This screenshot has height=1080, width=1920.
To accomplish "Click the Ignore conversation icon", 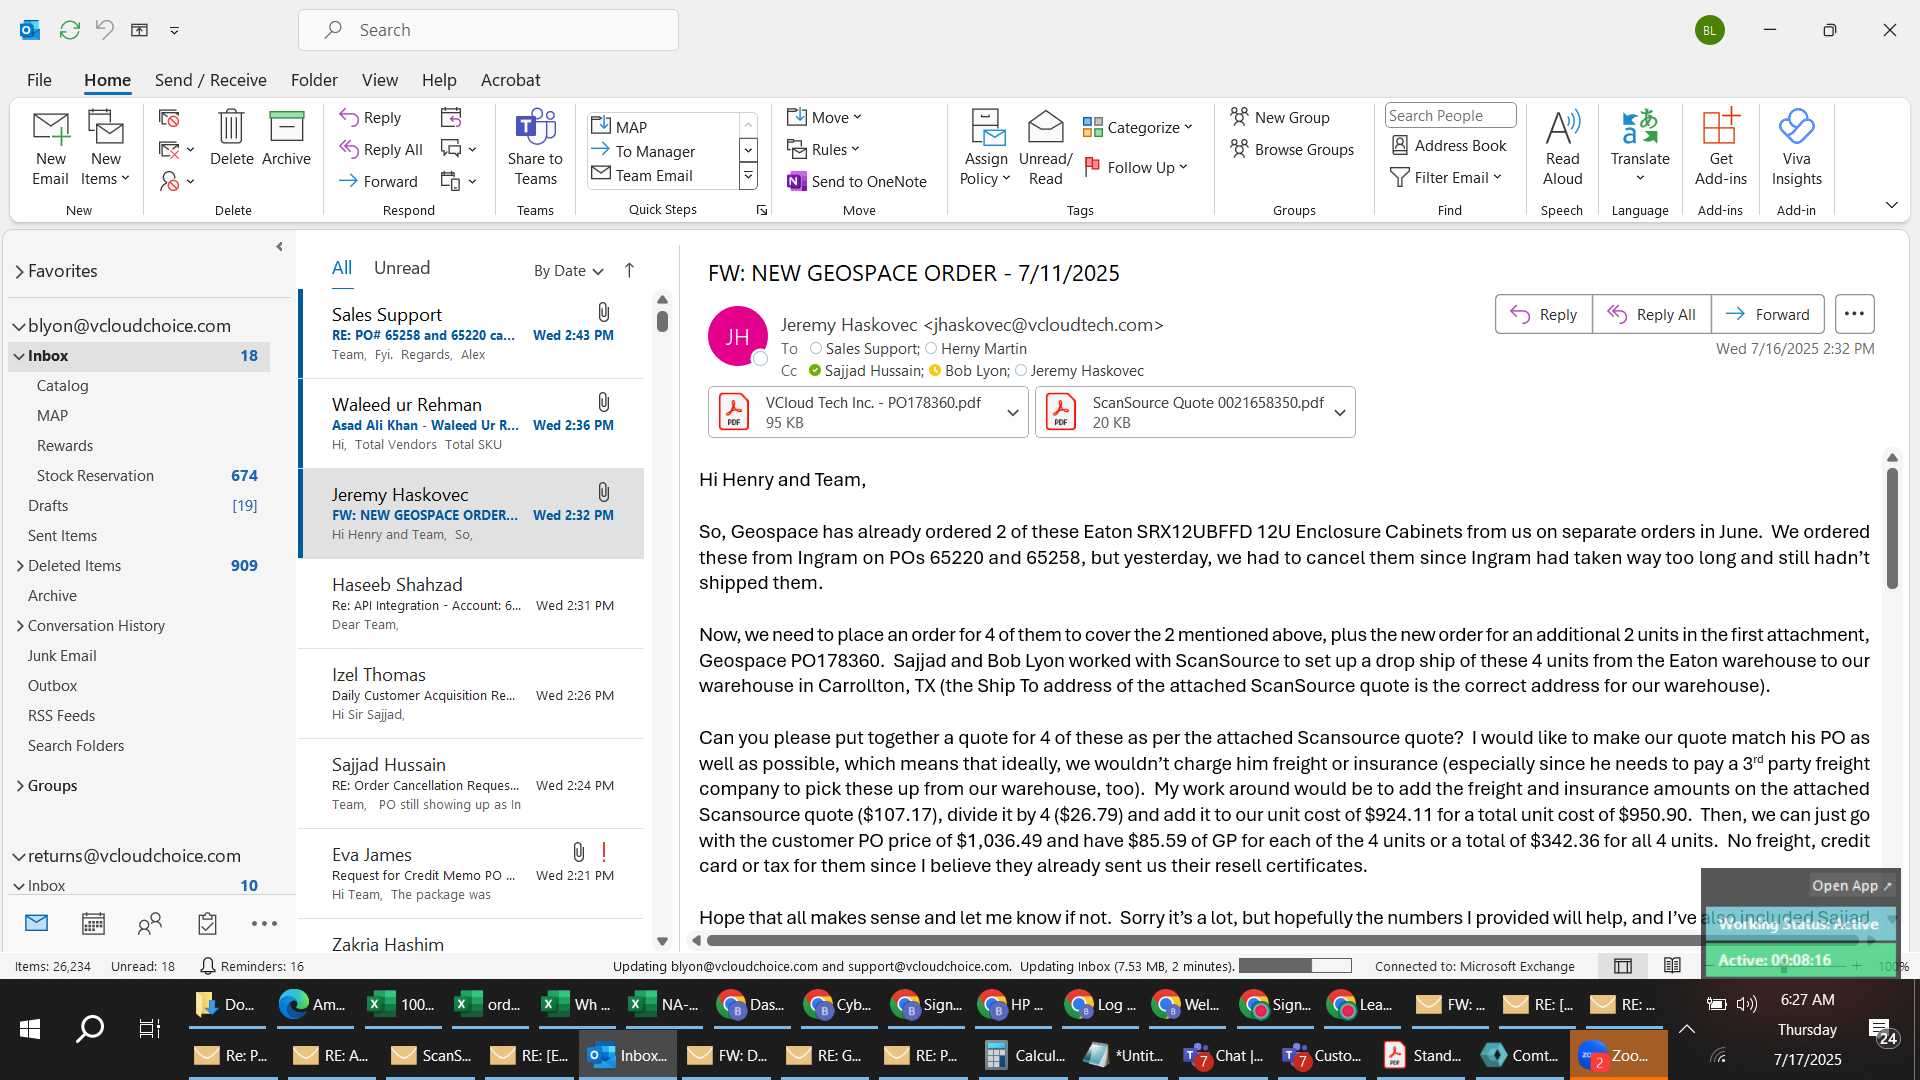I will tap(169, 118).
